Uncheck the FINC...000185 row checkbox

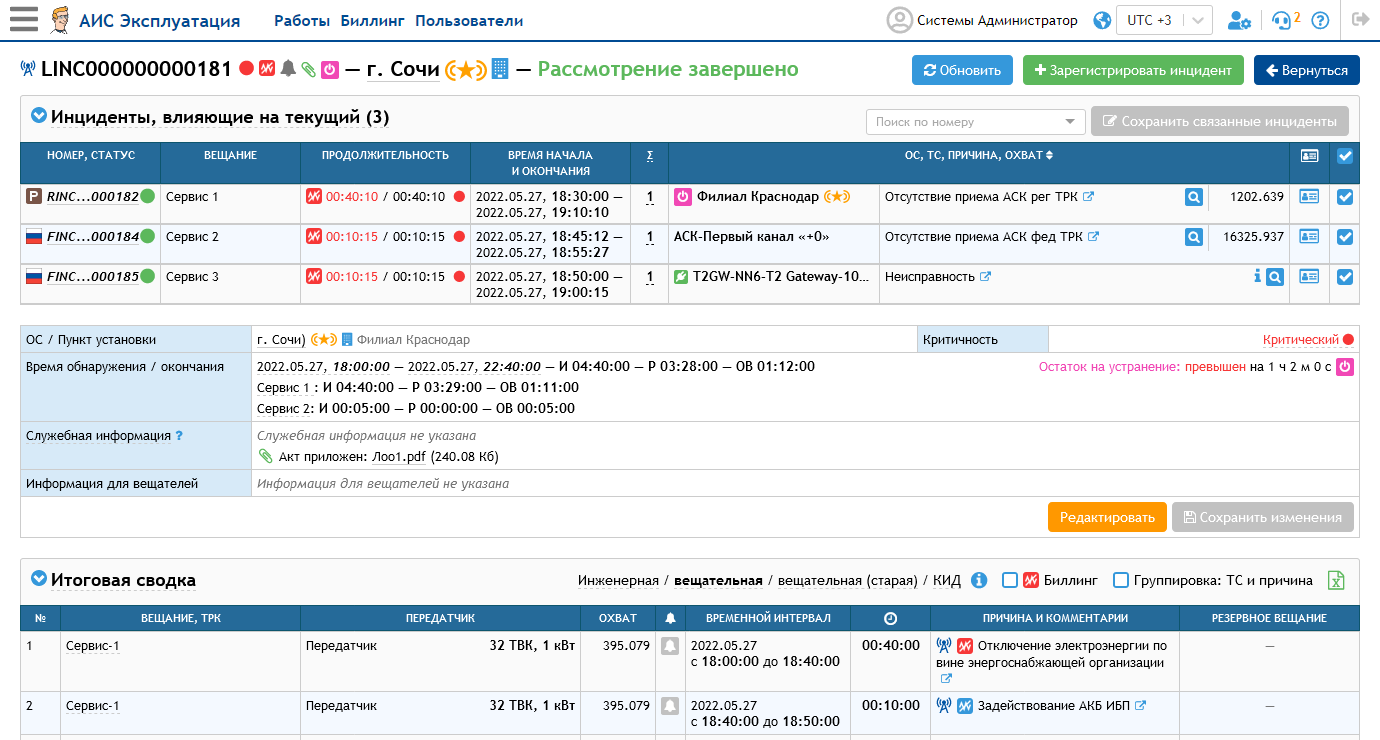(x=1345, y=277)
